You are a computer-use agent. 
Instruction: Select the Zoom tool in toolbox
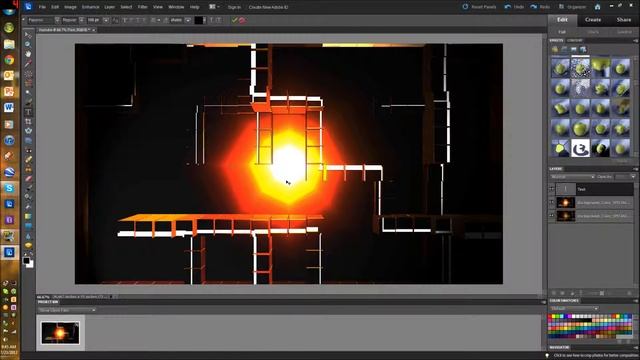28,44
